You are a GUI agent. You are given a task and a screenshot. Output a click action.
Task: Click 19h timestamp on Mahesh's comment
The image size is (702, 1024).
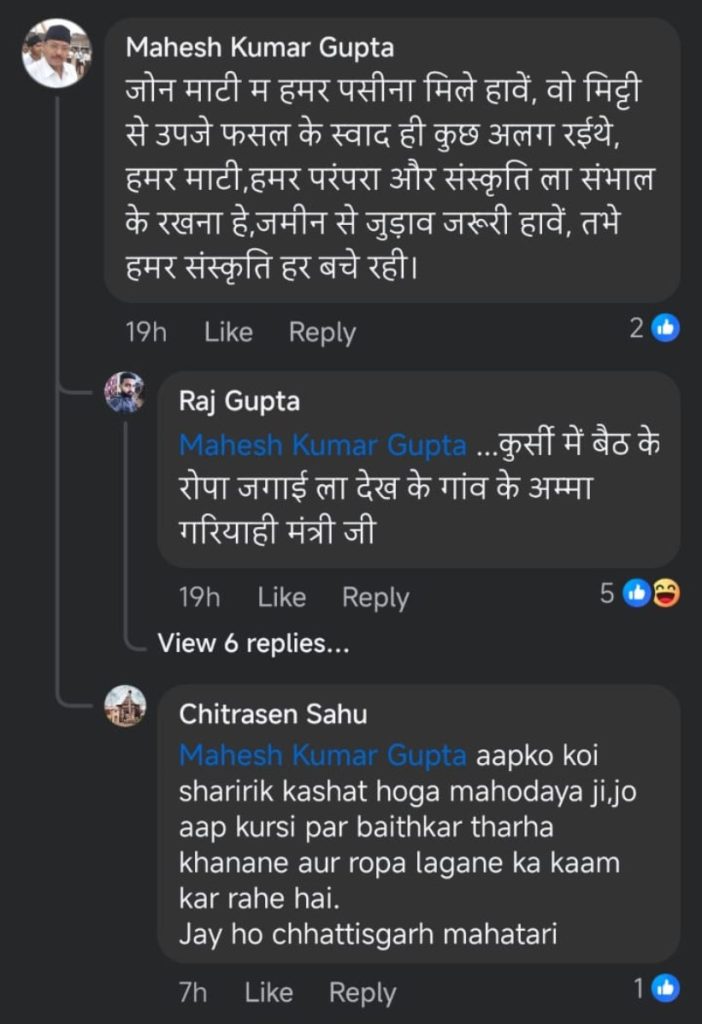145,332
